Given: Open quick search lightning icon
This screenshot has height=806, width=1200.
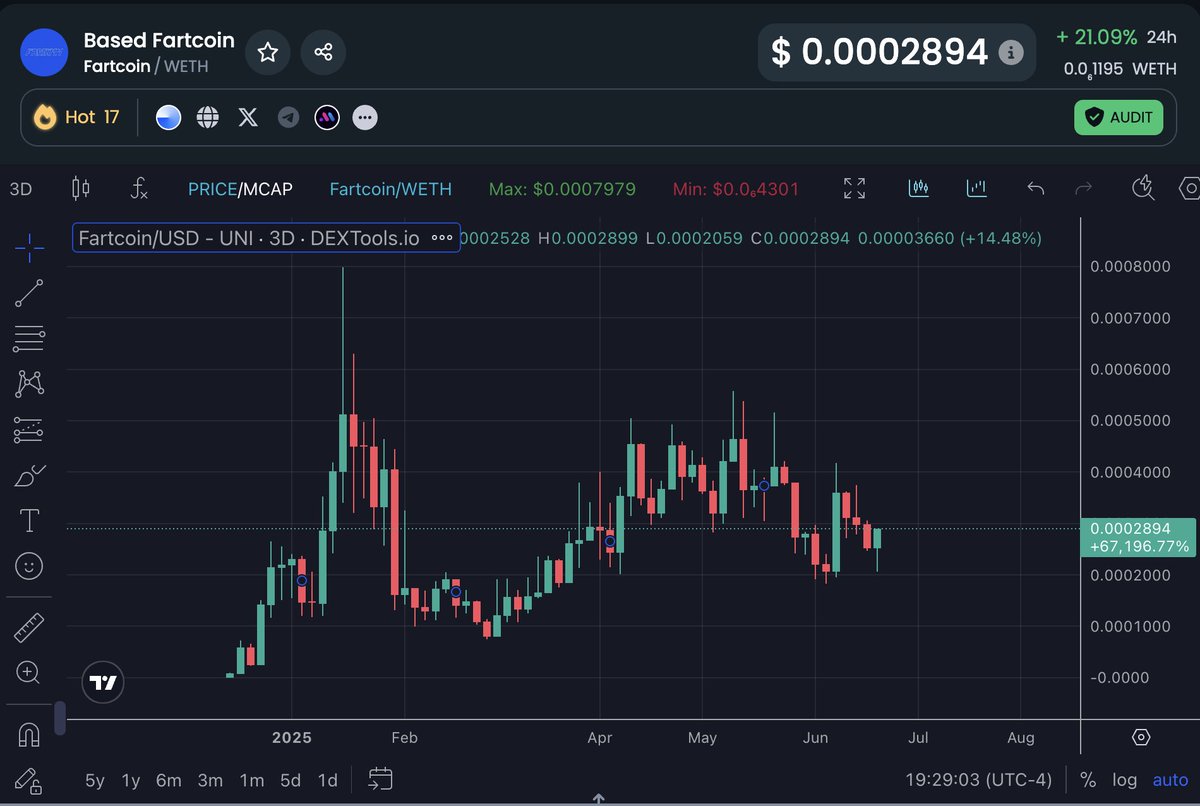Looking at the screenshot, I should (1142, 188).
